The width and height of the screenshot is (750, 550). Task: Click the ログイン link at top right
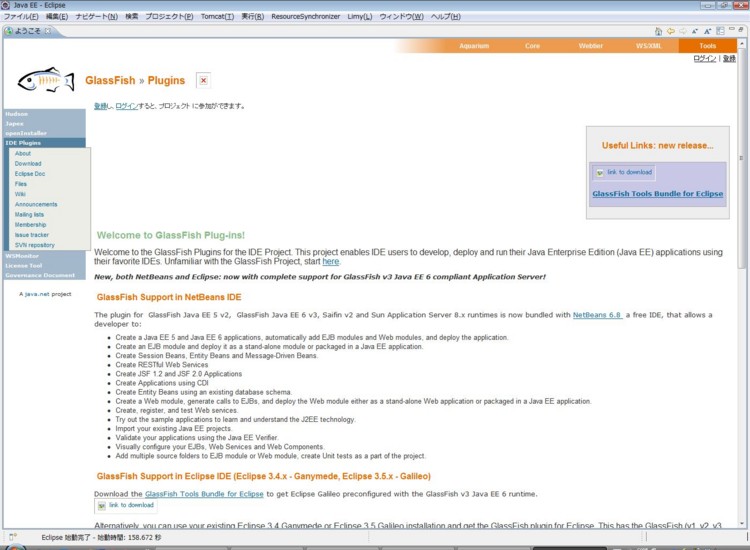tap(705, 58)
